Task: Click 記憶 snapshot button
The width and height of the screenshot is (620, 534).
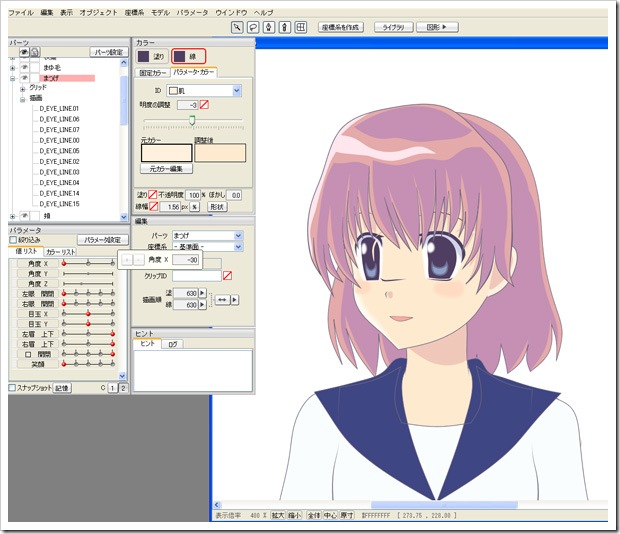Action: [x=62, y=388]
